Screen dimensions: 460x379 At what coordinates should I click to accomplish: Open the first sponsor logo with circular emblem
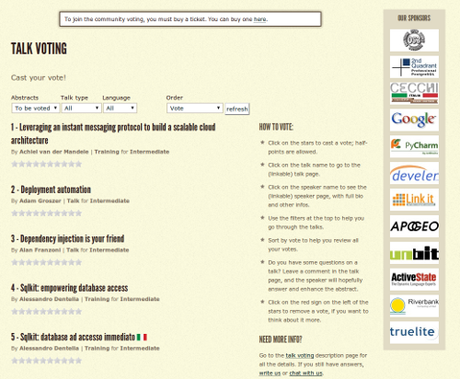pyautogui.click(x=414, y=40)
